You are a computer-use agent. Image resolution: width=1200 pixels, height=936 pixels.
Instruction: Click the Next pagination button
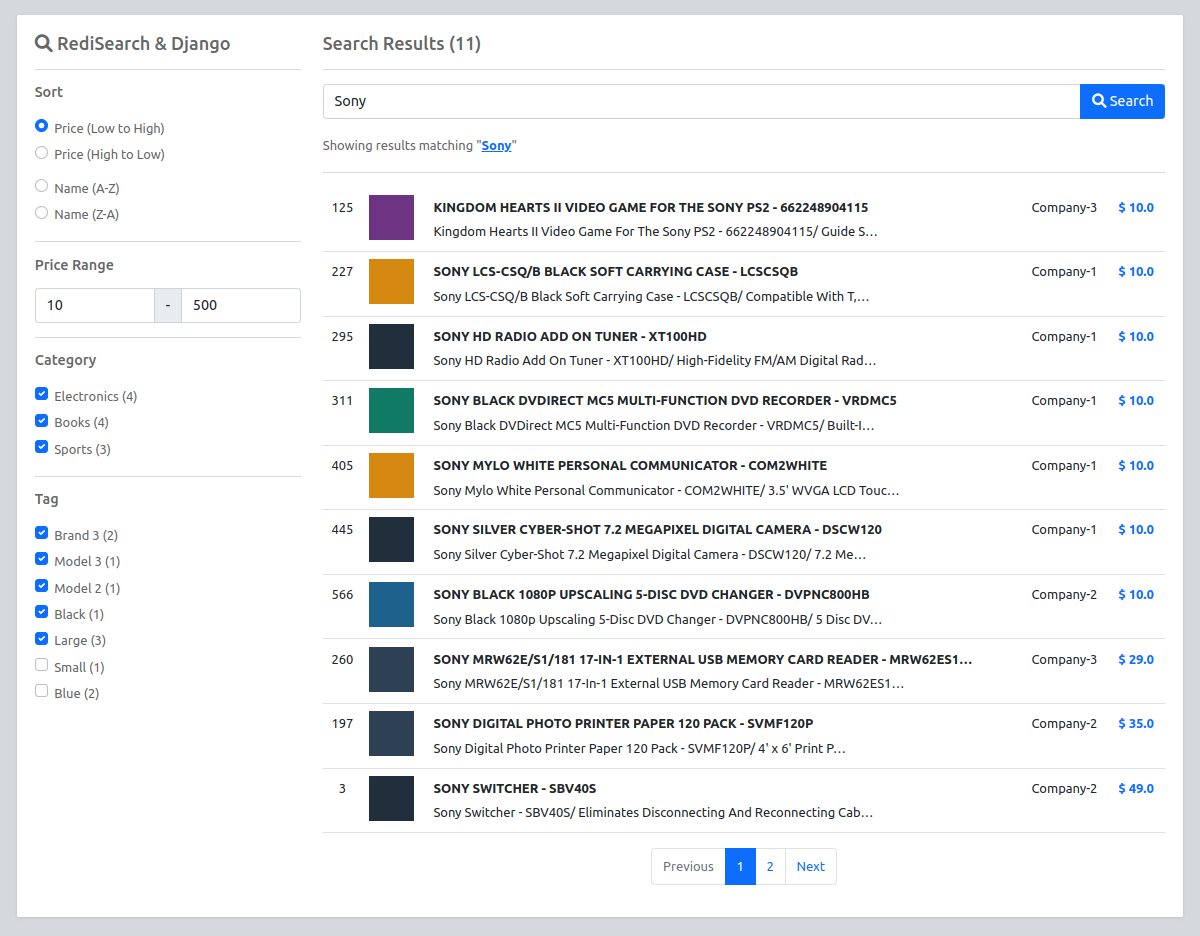point(810,866)
